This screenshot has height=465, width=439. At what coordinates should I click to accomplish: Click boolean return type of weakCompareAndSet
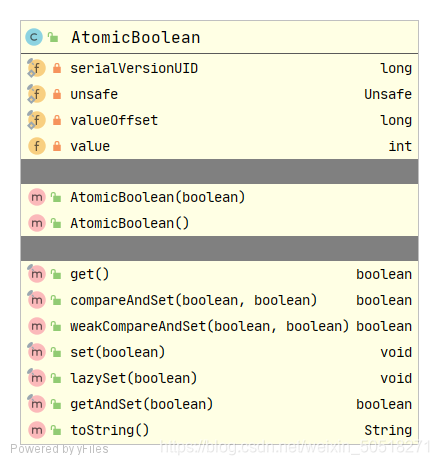point(384,326)
